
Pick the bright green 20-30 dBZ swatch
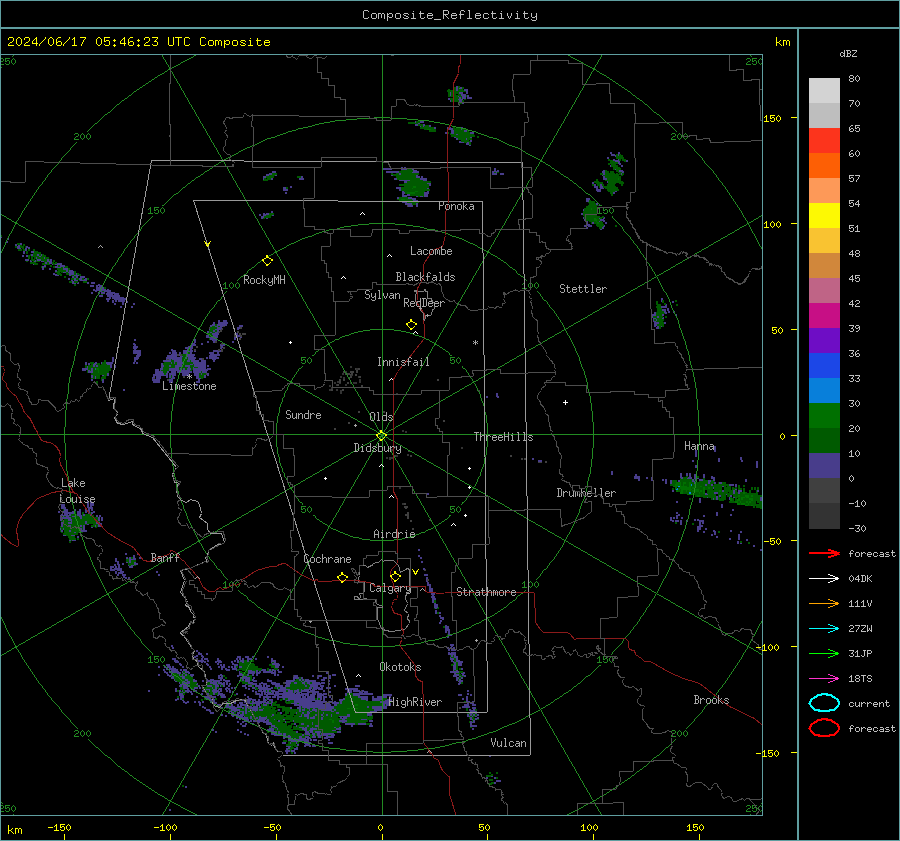coord(824,416)
